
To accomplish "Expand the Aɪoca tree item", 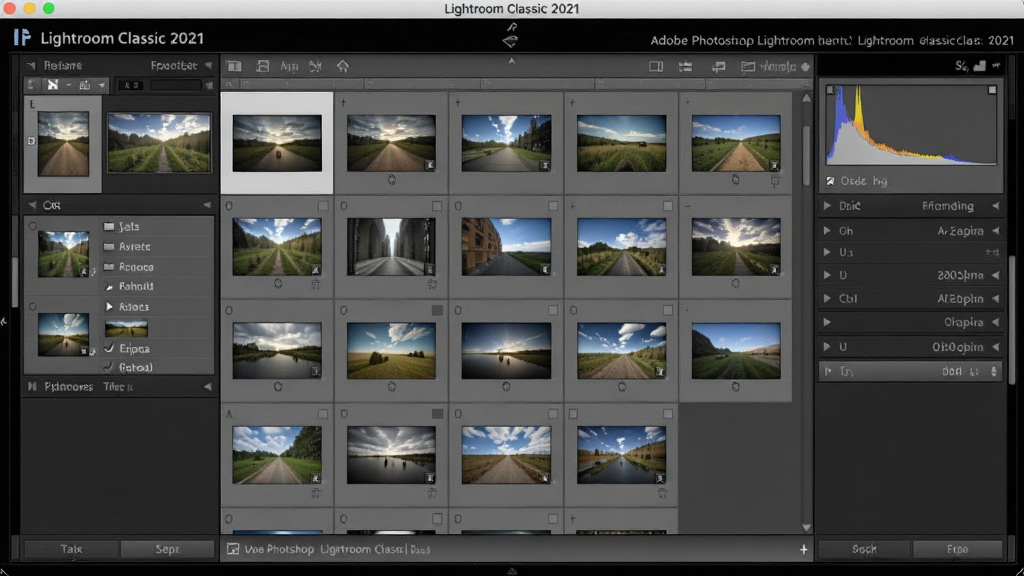I will coord(109,306).
